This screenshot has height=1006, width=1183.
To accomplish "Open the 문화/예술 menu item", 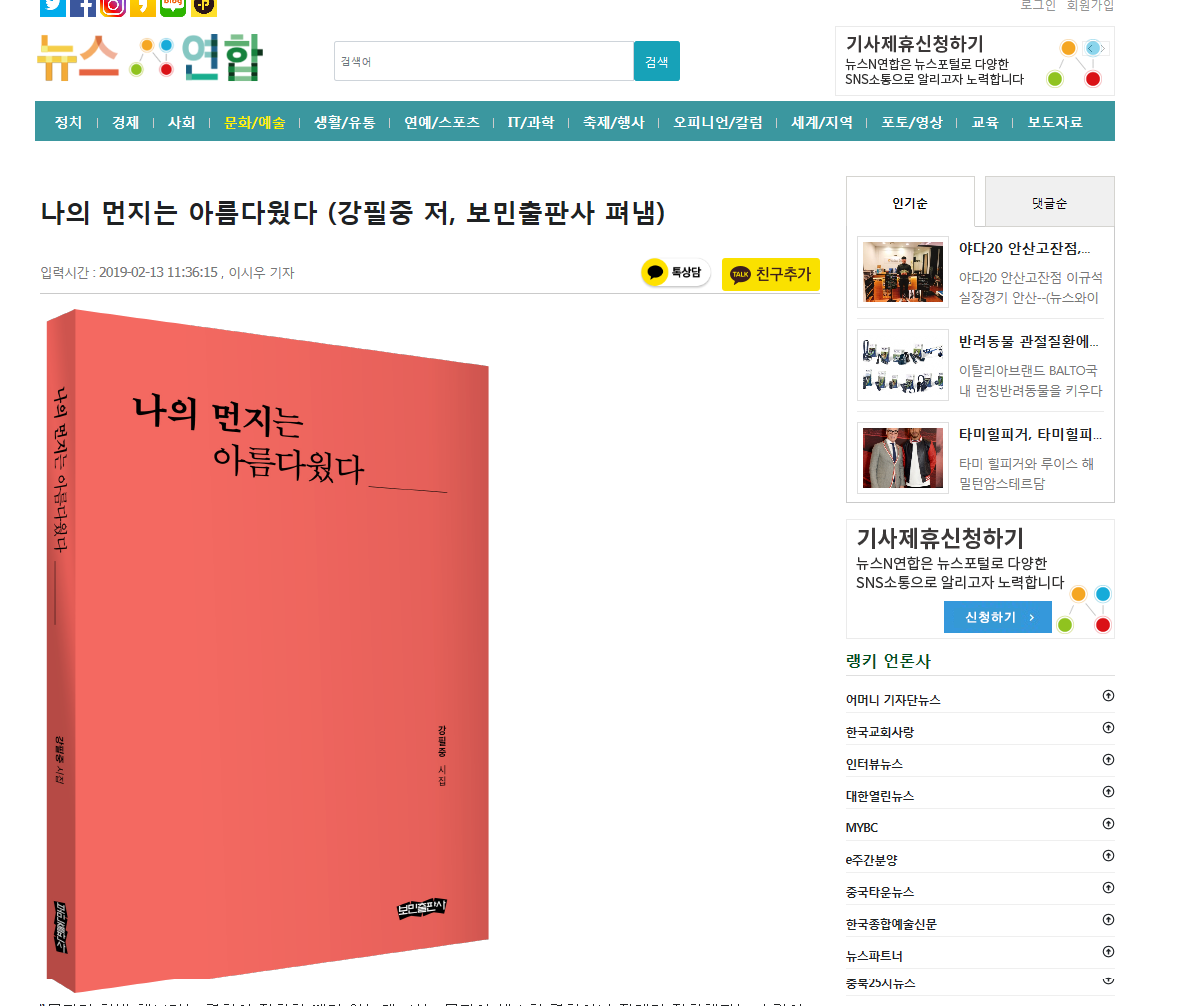I will pos(255,122).
